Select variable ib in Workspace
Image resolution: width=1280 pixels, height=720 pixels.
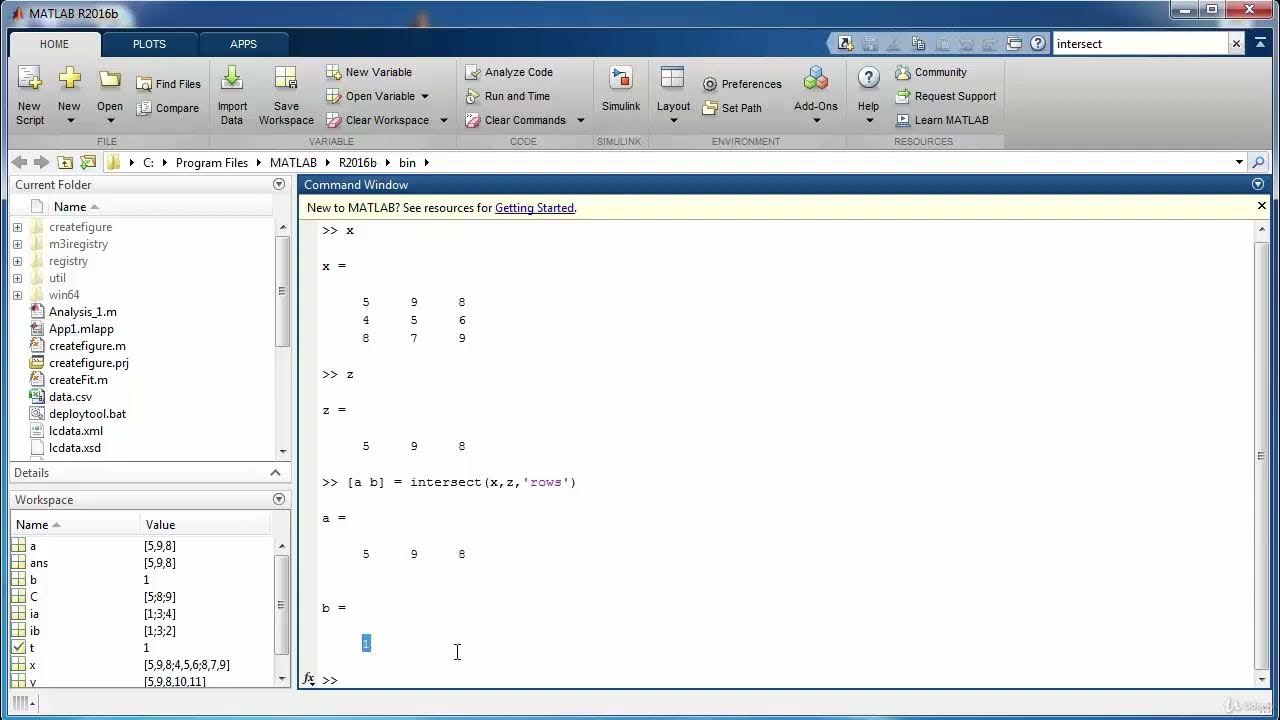140,631
